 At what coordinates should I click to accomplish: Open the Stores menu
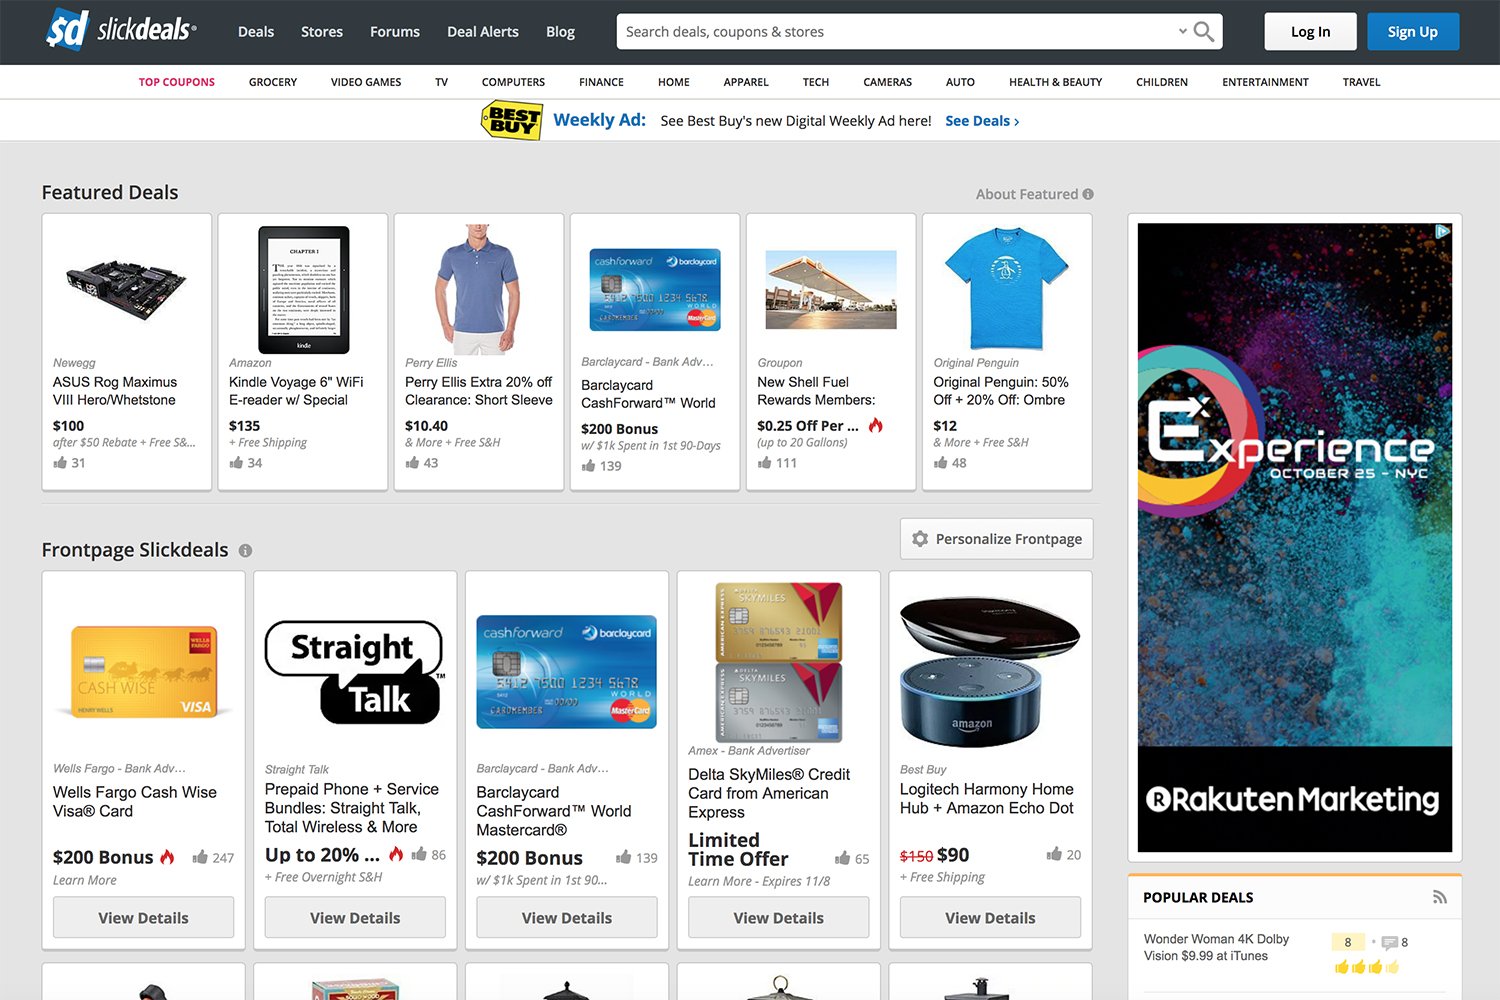pos(322,32)
